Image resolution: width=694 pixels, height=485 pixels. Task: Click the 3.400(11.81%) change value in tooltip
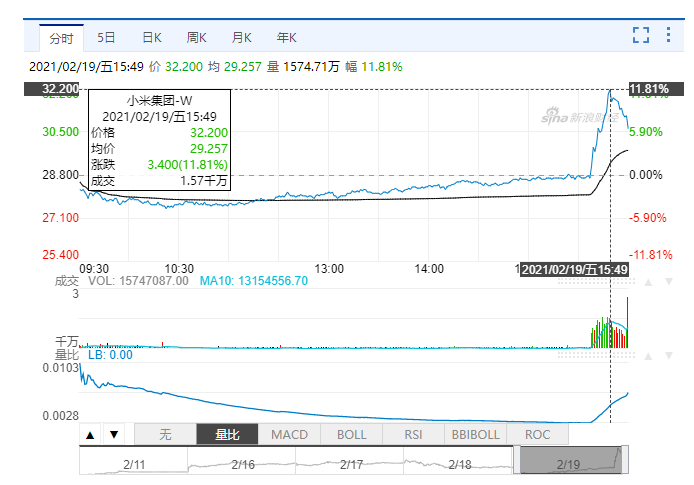click(x=188, y=165)
